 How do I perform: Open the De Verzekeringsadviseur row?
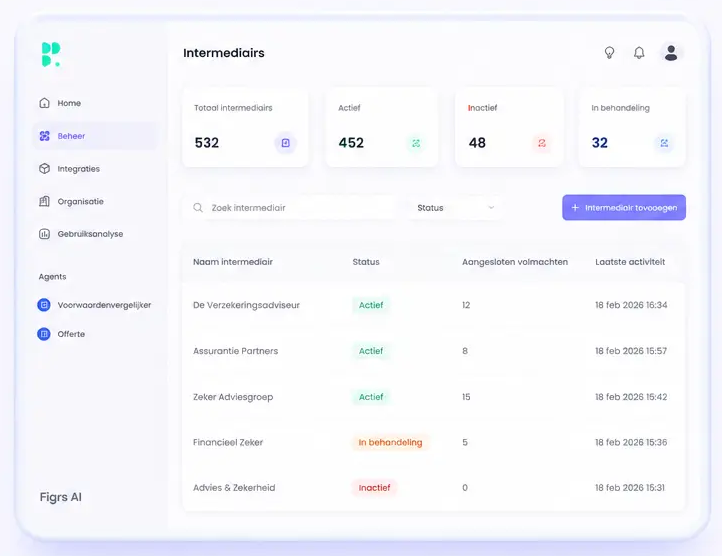(433, 305)
